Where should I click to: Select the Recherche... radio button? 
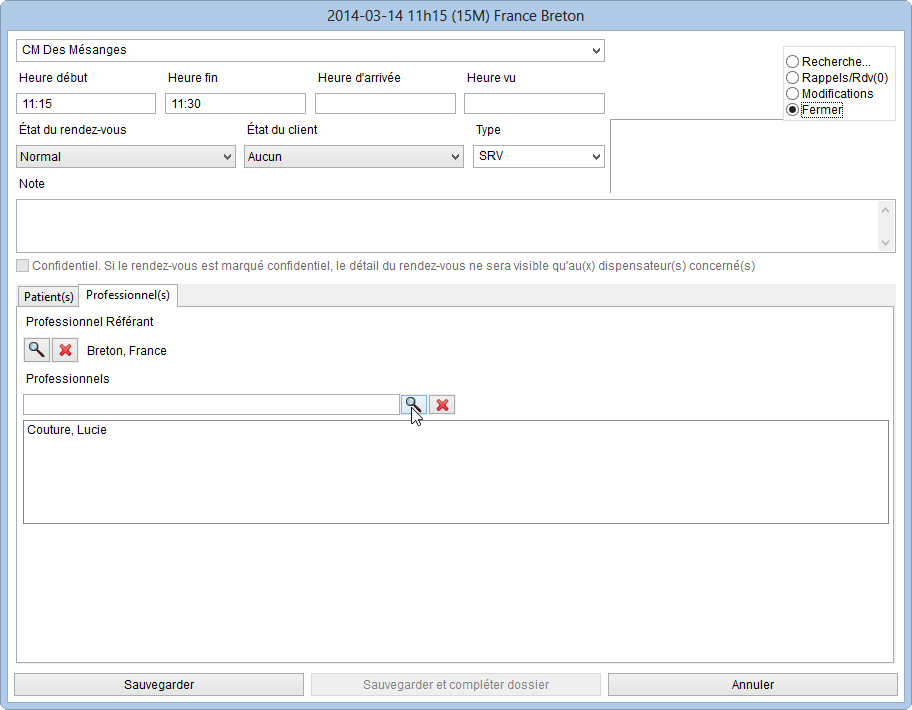click(x=793, y=62)
